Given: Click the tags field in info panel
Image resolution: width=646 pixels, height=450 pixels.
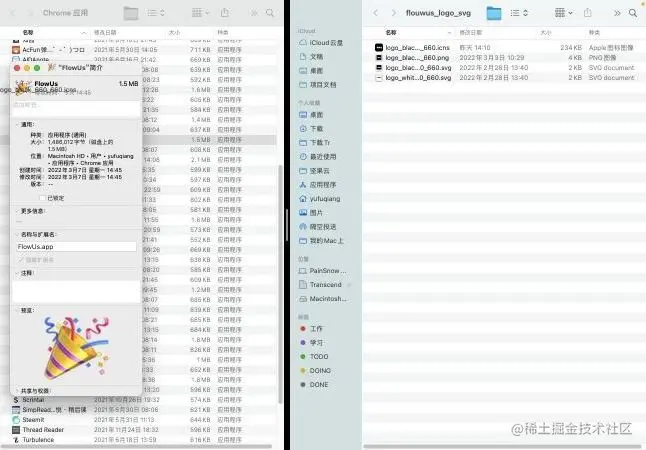Looking at the screenshot, I should [x=77, y=108].
